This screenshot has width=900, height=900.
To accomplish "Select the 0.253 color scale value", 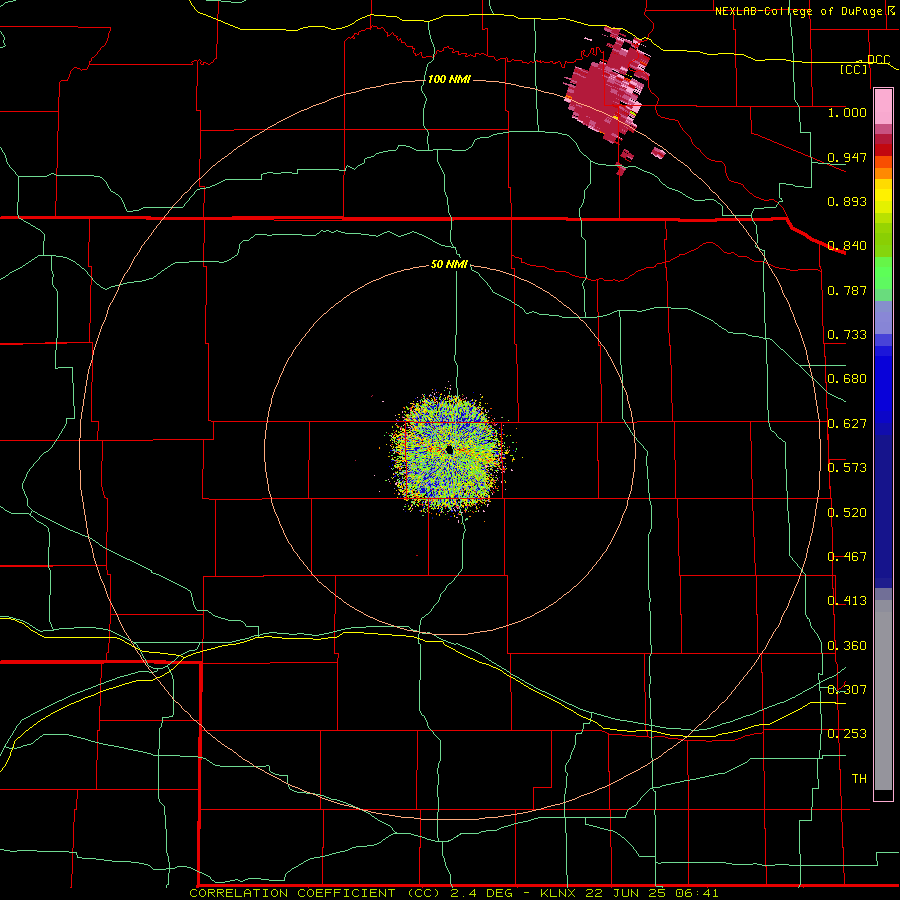I will tap(847, 734).
